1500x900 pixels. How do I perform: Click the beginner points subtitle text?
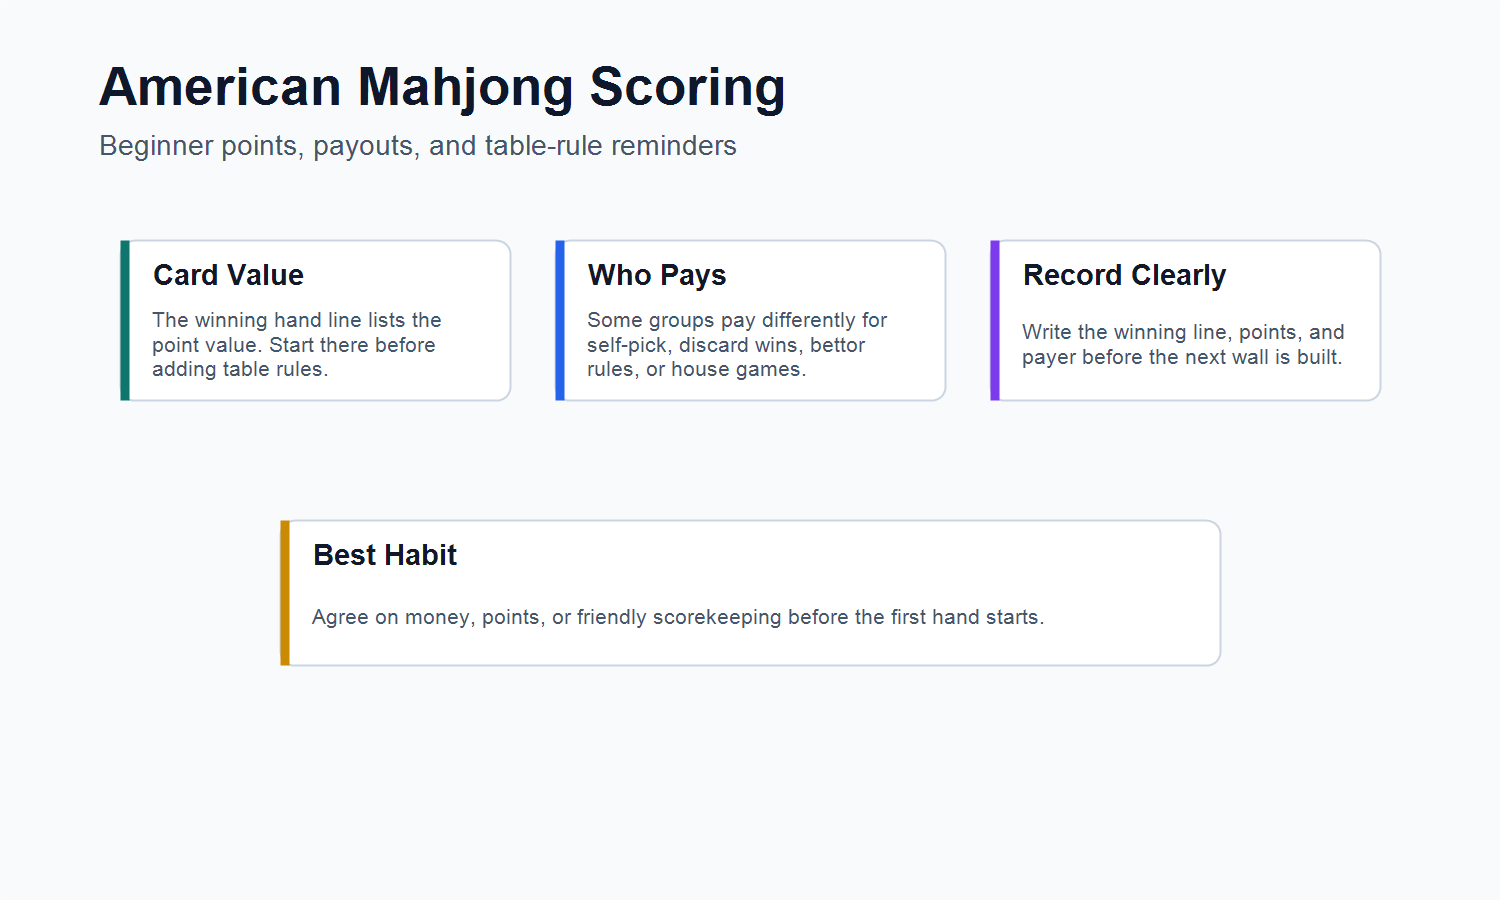418,146
